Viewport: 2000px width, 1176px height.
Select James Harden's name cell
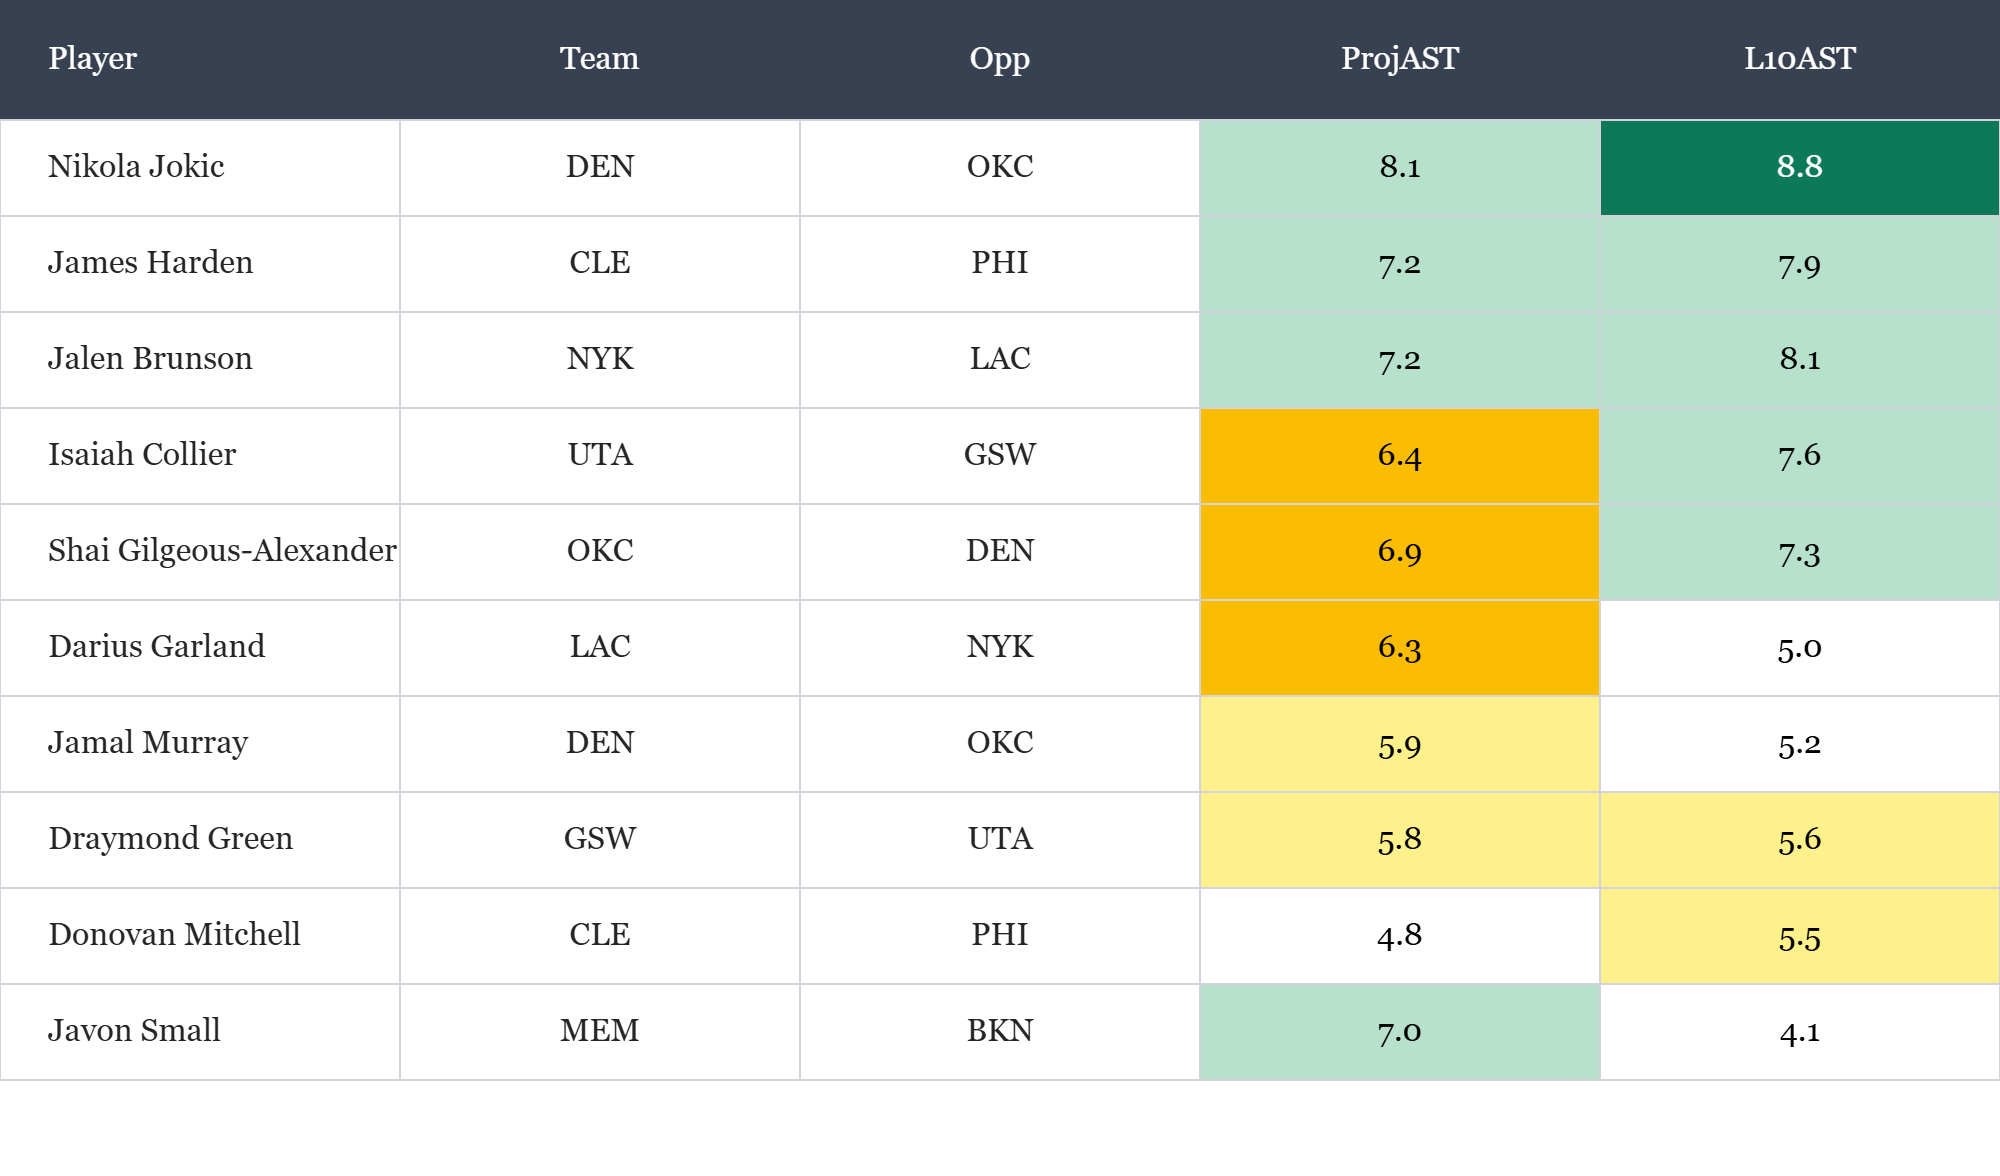coord(151,263)
